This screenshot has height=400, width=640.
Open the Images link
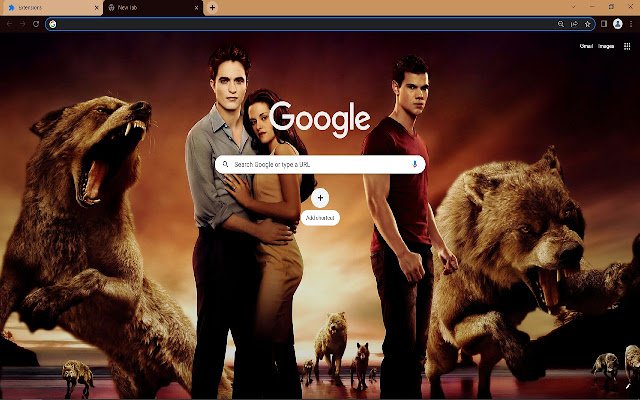tap(606, 46)
